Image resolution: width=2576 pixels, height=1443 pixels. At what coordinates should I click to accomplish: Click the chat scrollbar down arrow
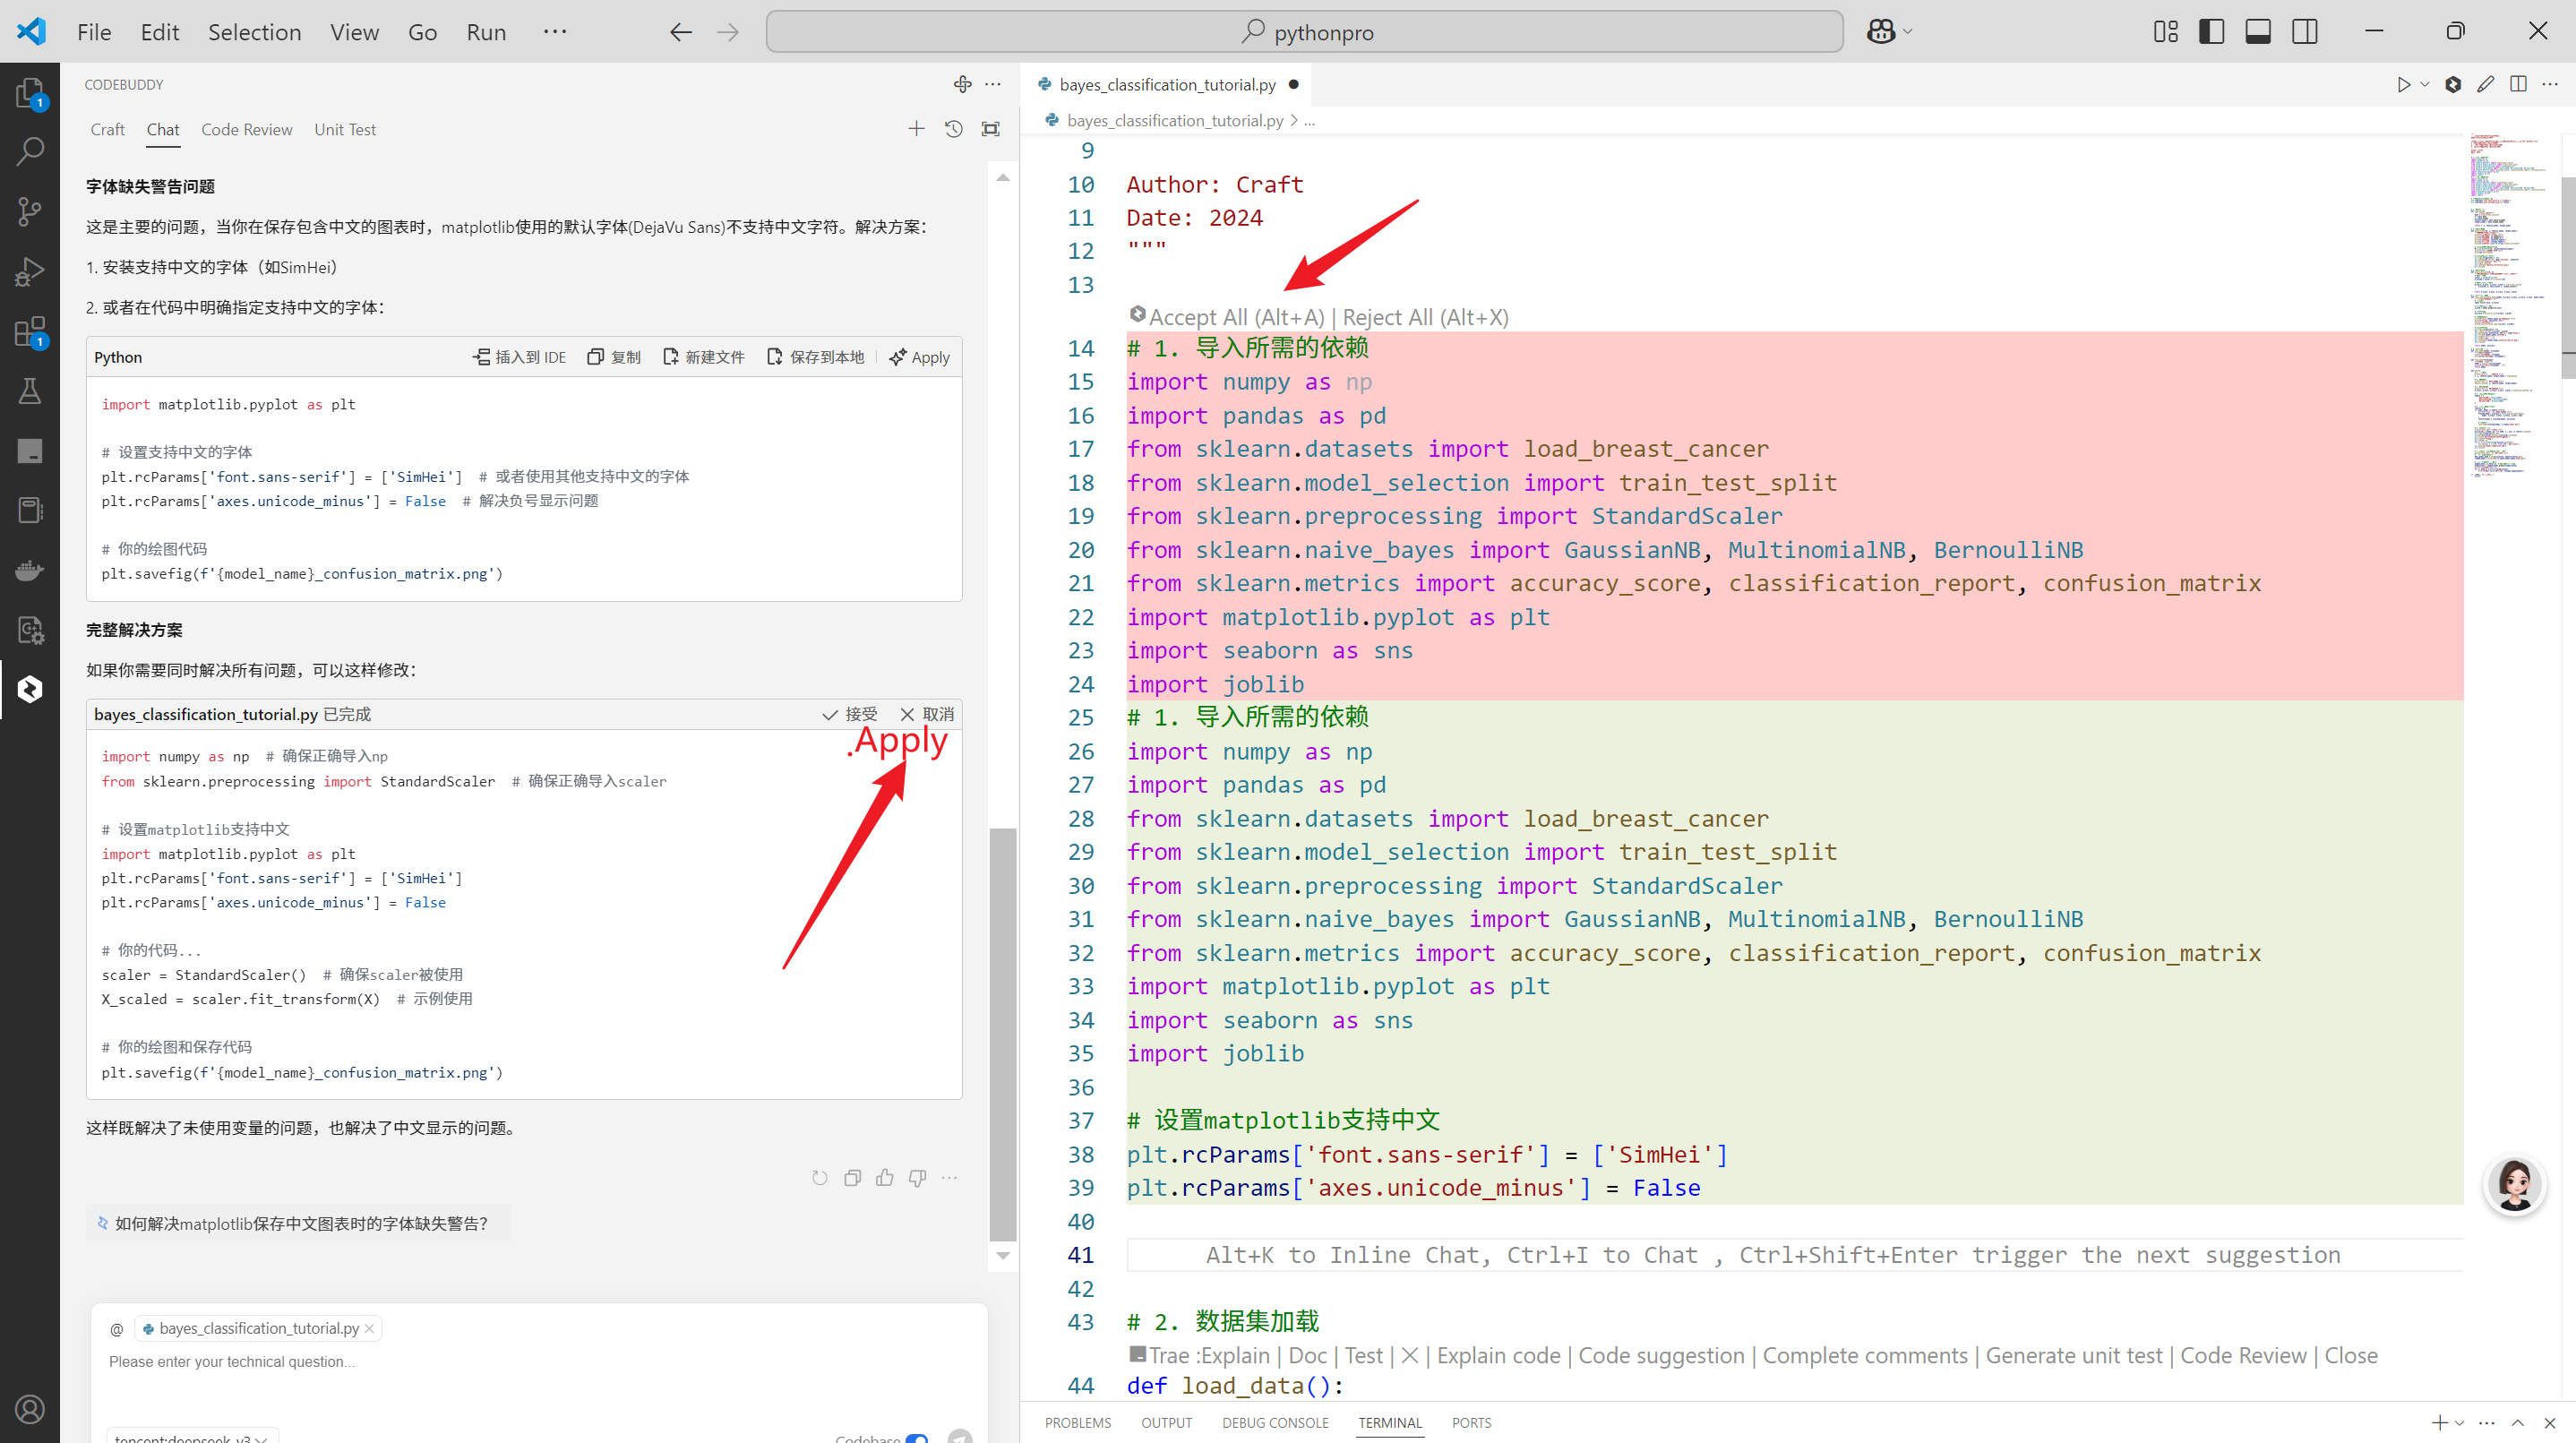(x=1003, y=1256)
